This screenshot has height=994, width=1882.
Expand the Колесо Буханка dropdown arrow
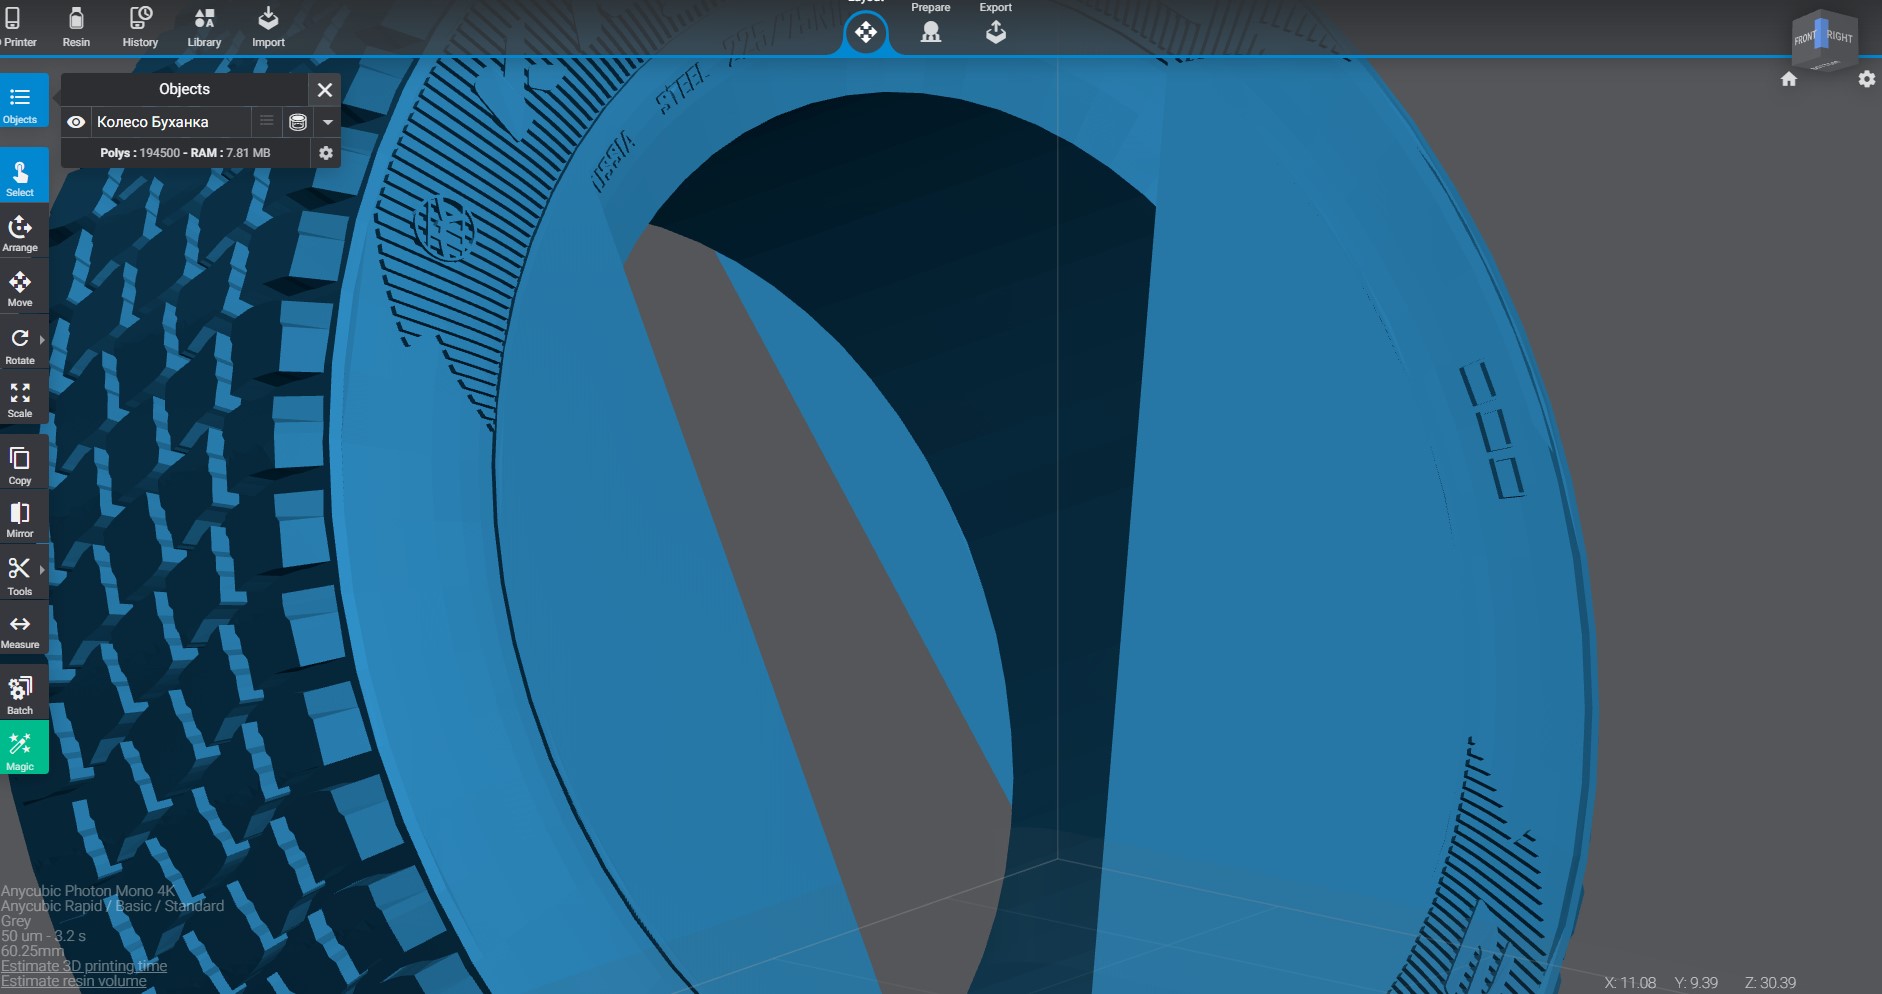pyautogui.click(x=327, y=122)
